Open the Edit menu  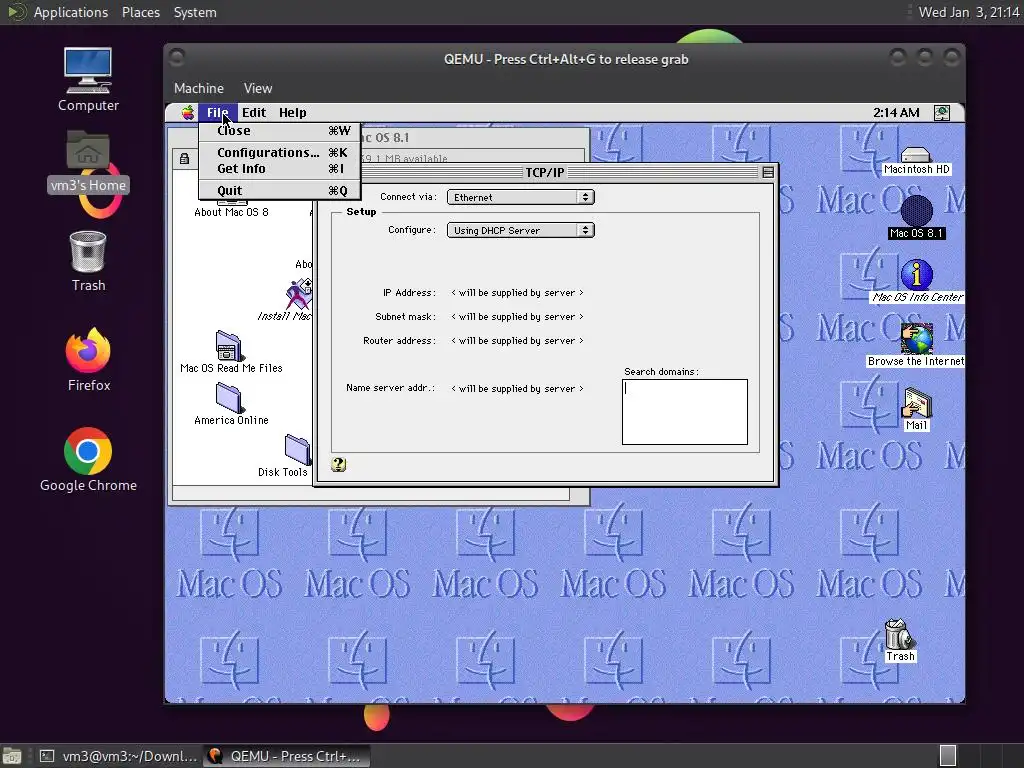click(x=253, y=112)
